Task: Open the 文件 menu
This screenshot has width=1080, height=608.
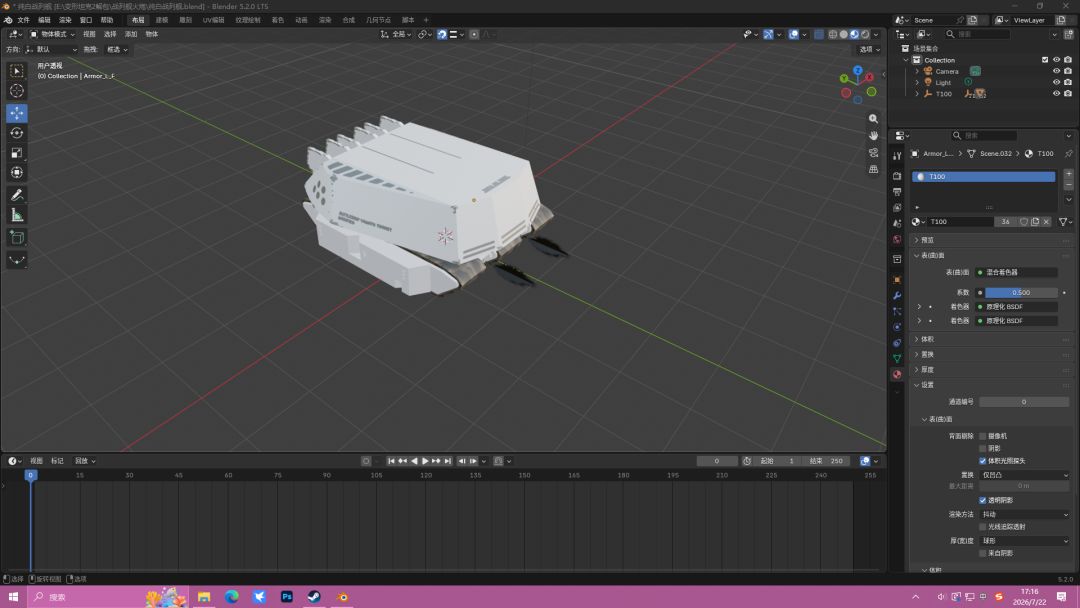Action: [23, 20]
